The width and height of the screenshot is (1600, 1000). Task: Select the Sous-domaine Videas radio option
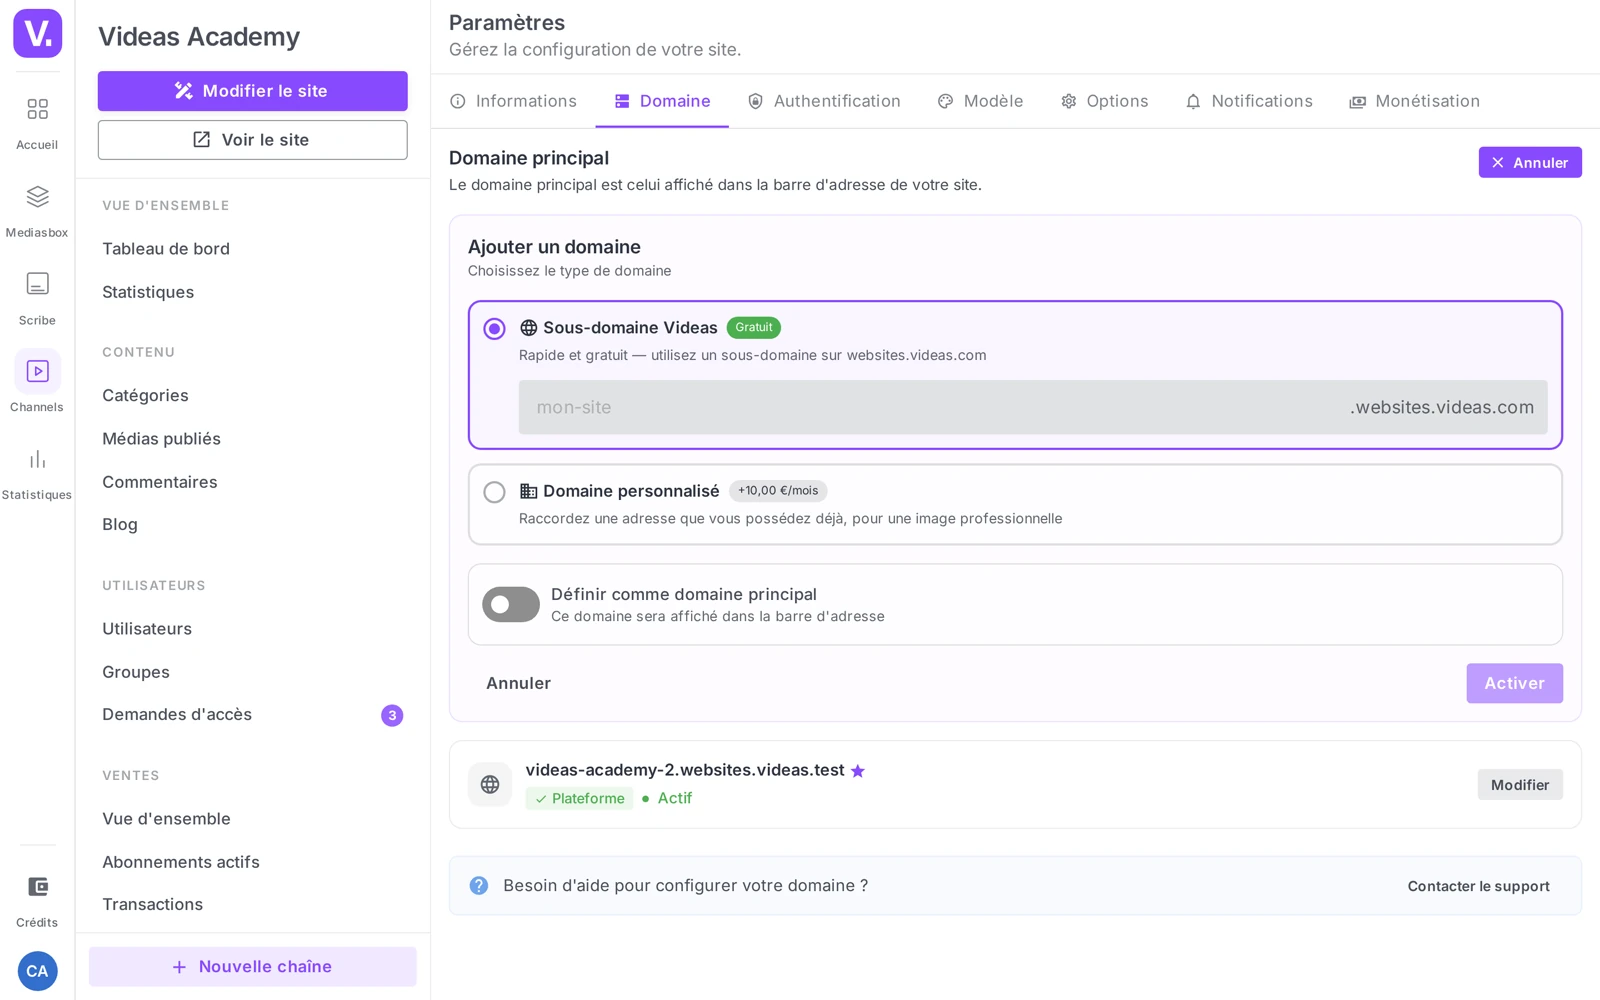[x=494, y=329]
